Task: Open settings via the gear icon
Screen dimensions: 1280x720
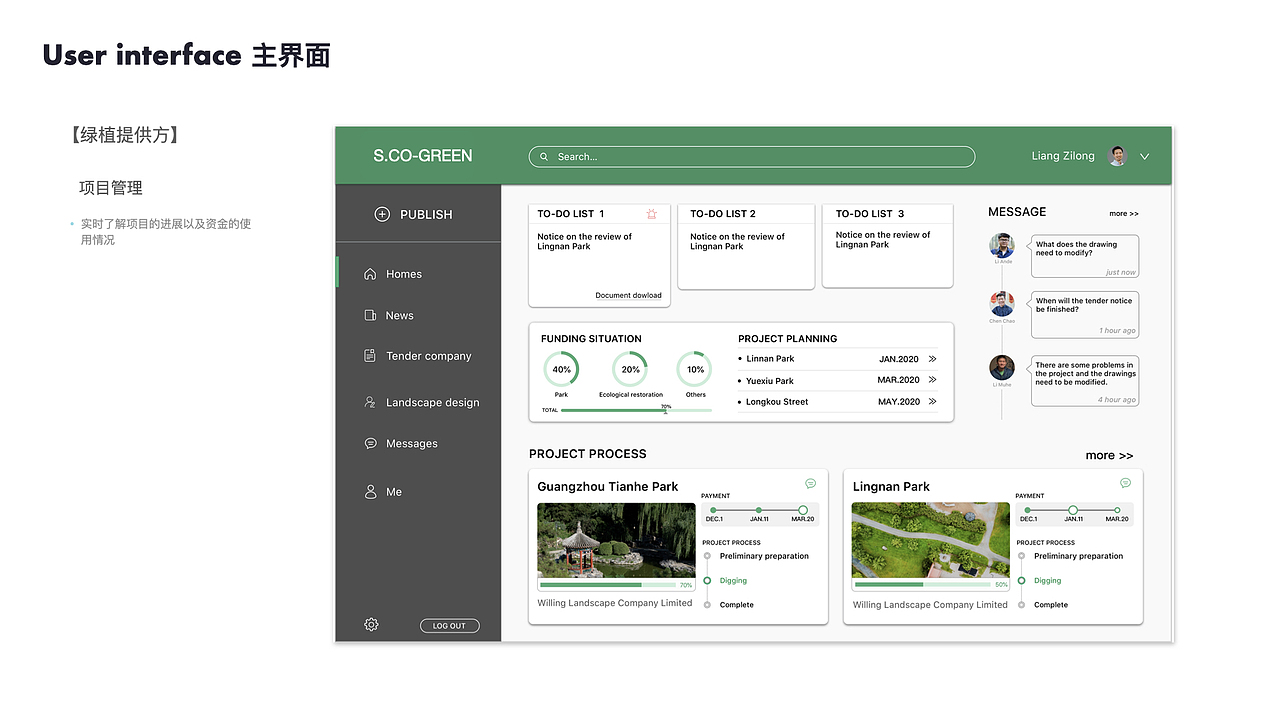Action: tap(371, 625)
